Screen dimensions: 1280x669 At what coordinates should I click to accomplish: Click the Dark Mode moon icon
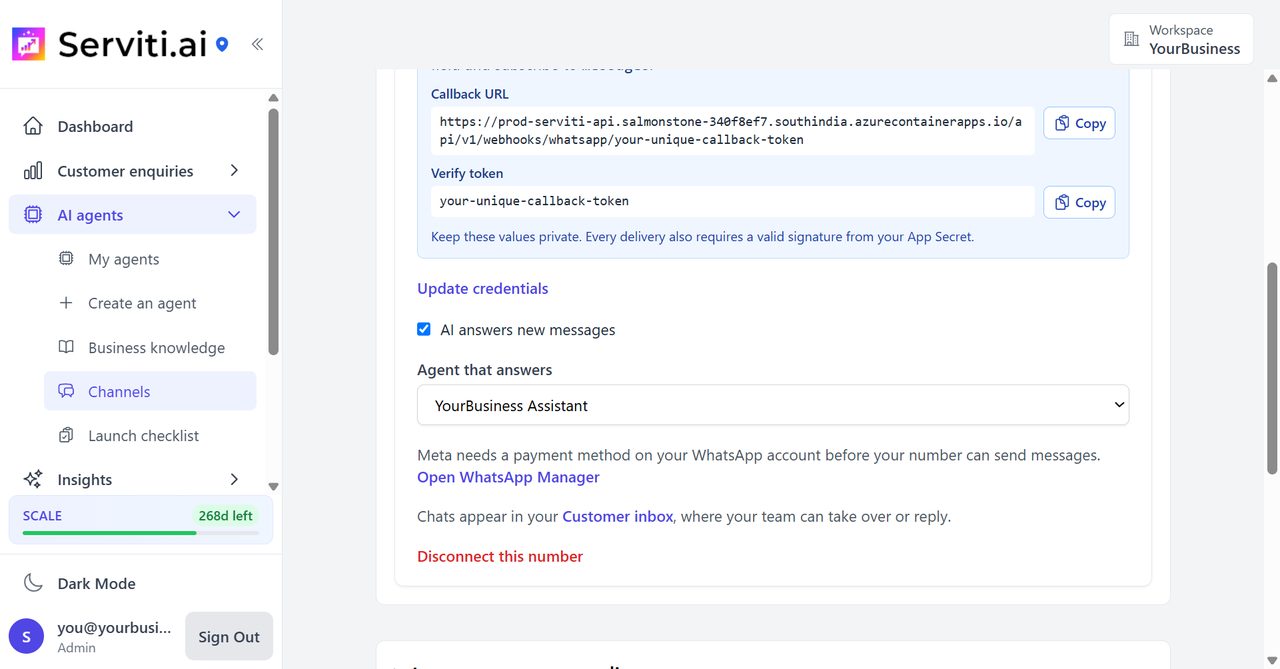(x=33, y=583)
